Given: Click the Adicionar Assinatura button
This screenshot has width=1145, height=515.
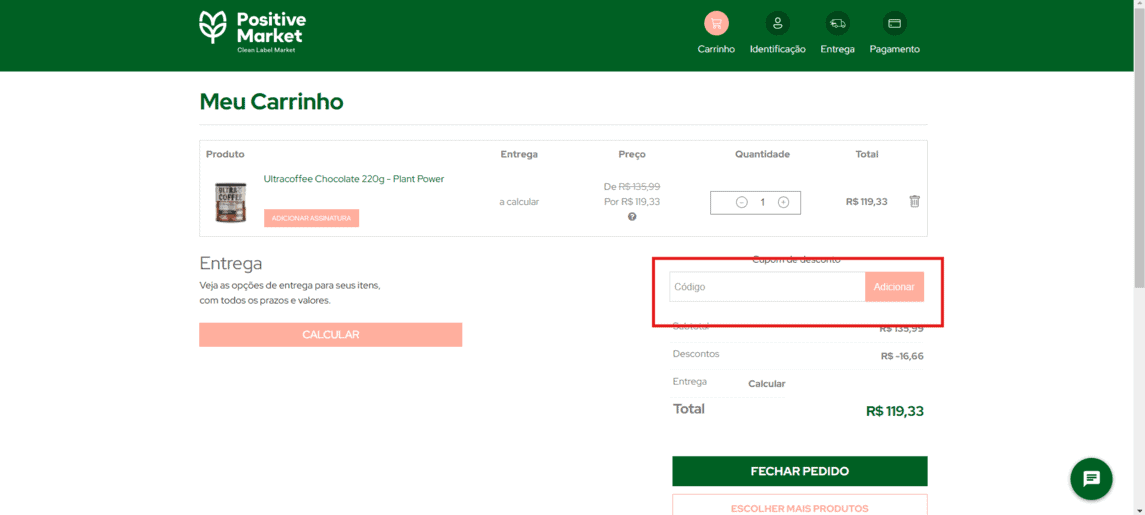Looking at the screenshot, I should pos(311,218).
